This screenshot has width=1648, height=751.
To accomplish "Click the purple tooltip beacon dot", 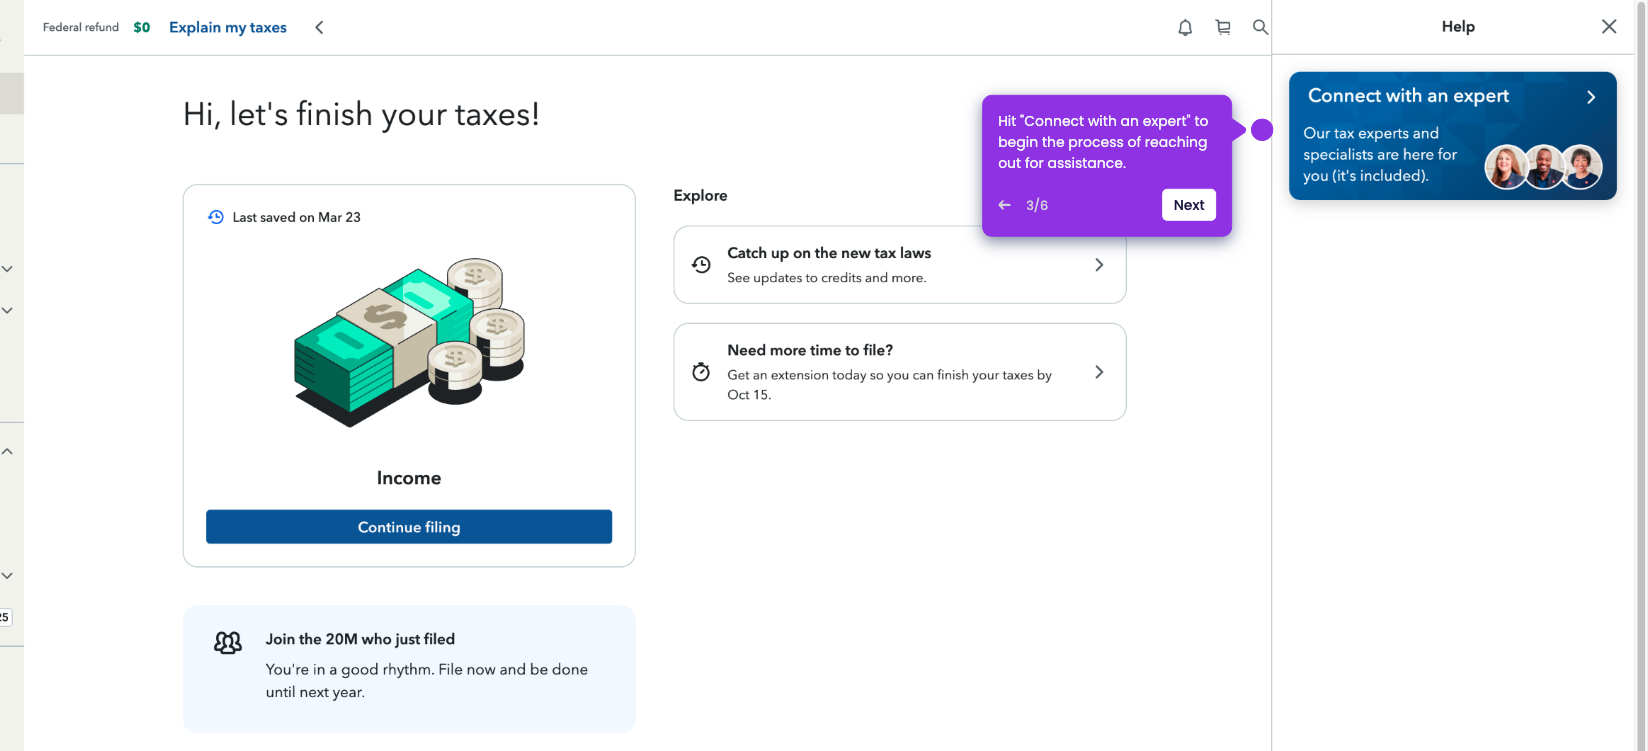I will point(1262,130).
